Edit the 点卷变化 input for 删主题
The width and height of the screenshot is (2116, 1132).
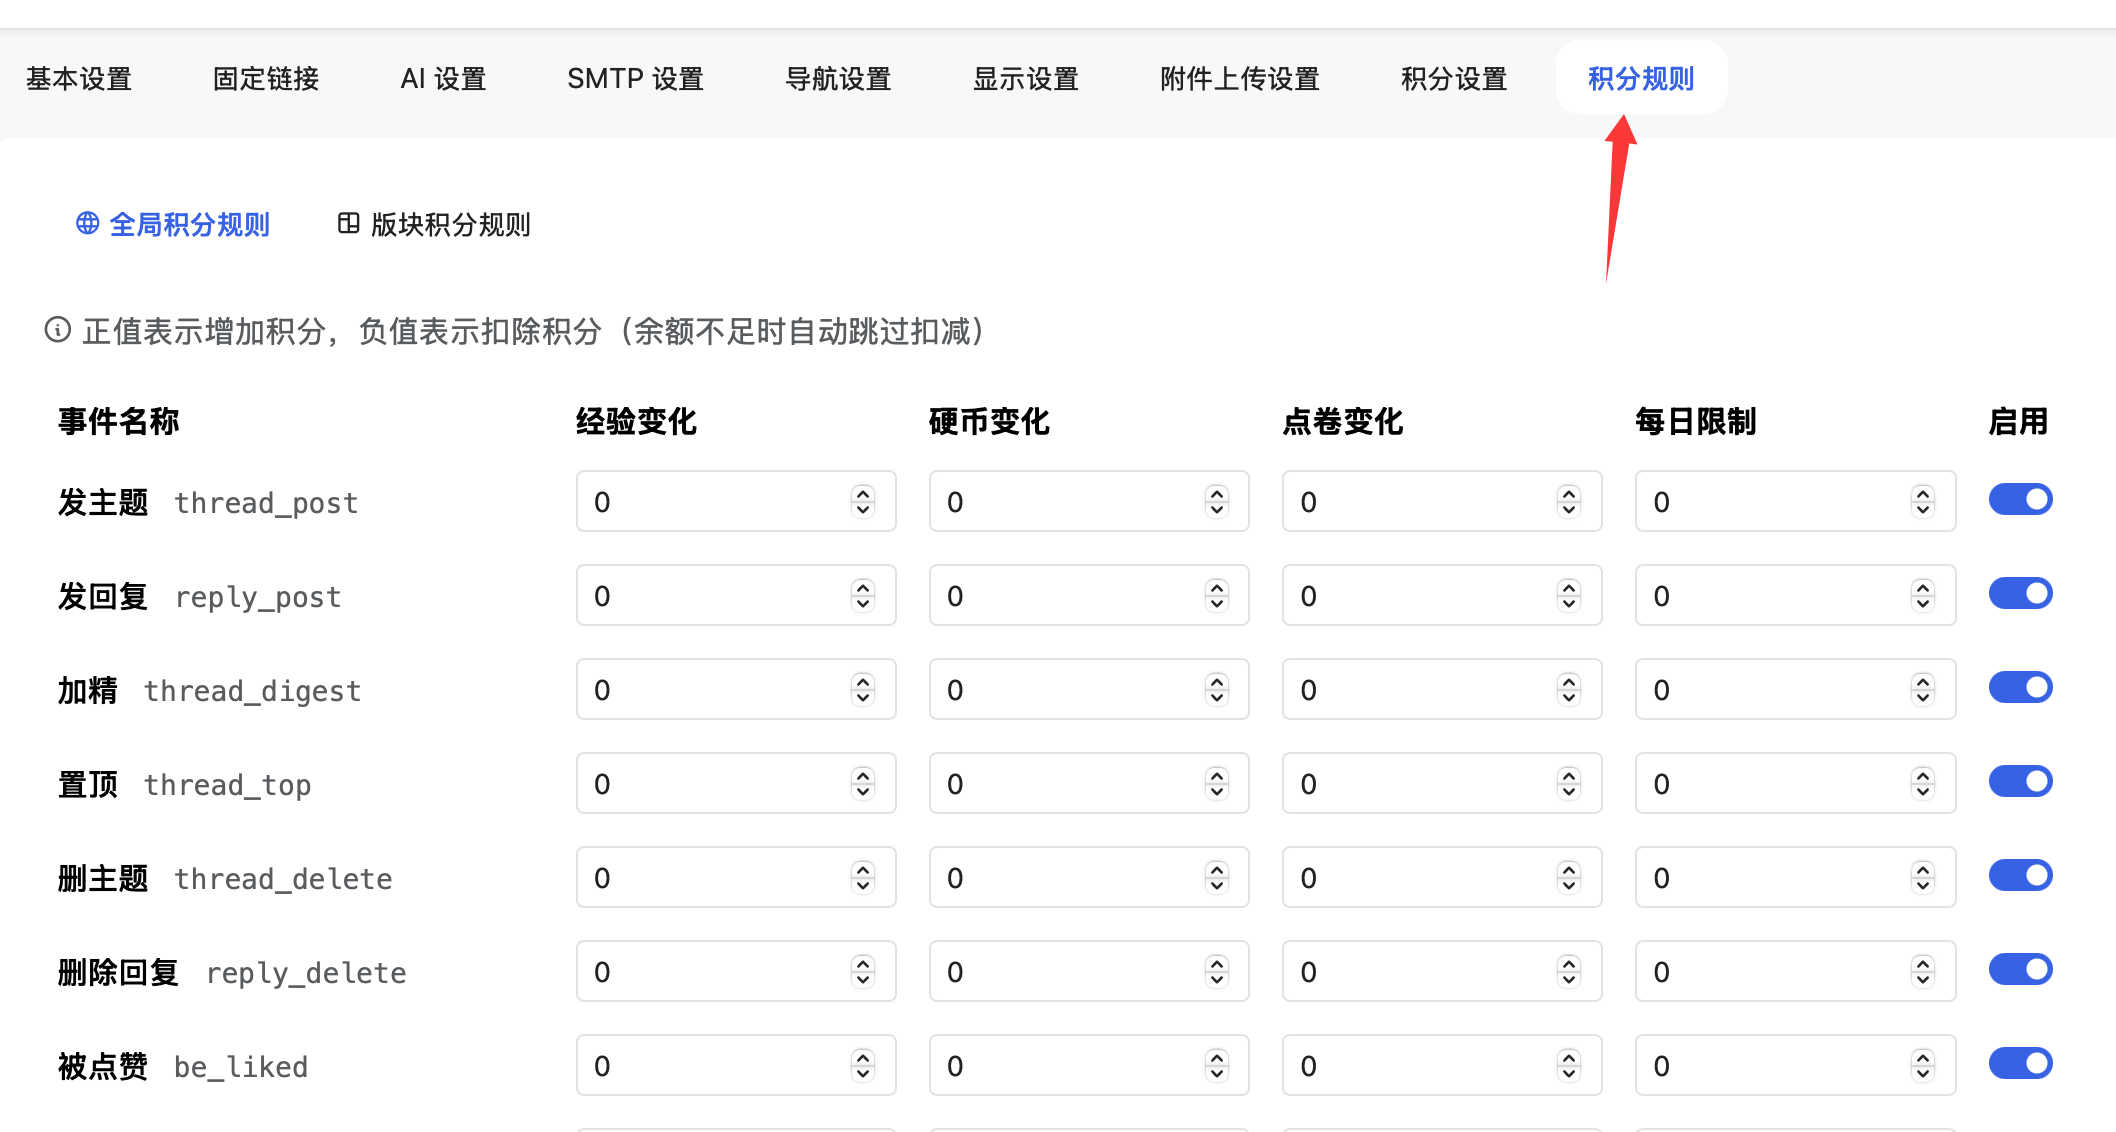pyautogui.click(x=1442, y=877)
